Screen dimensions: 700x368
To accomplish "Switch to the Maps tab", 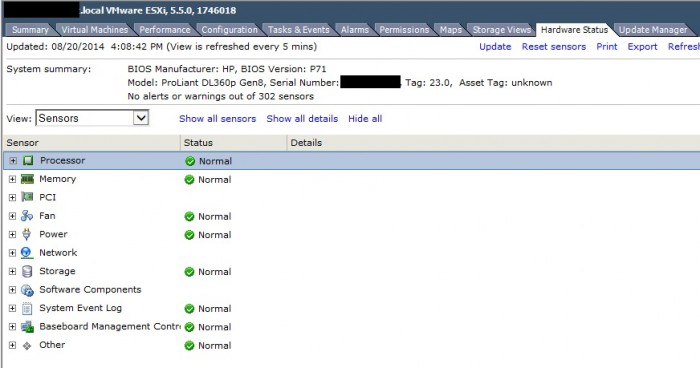I will point(450,30).
